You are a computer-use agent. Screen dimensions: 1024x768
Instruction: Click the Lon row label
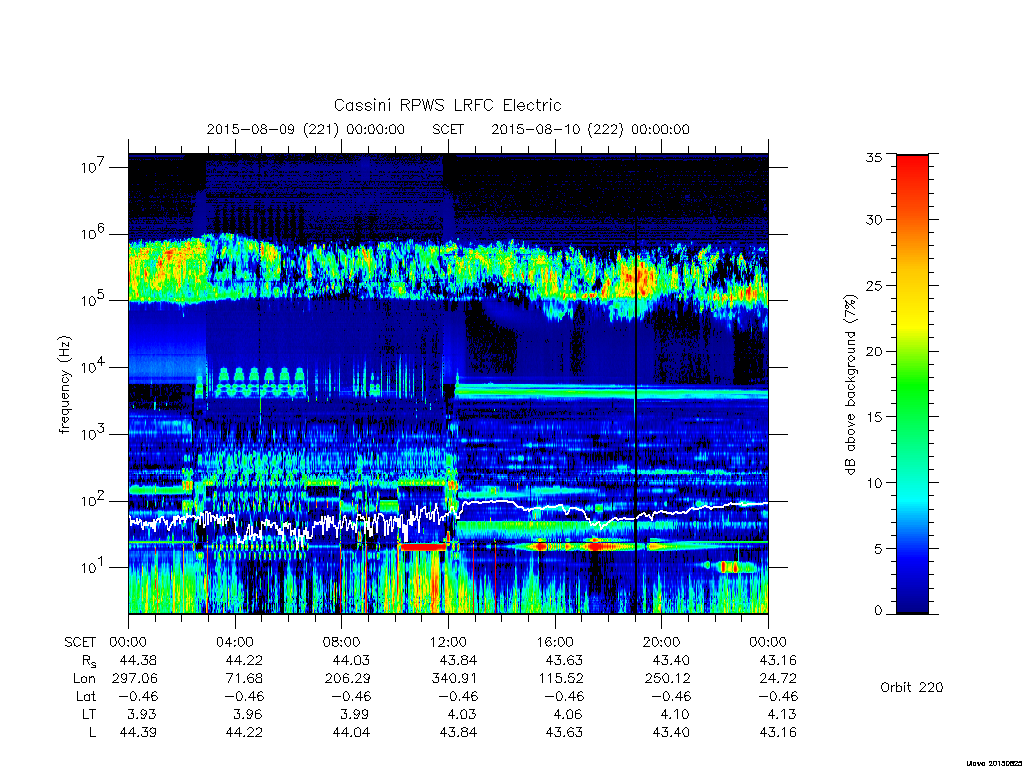(84, 679)
